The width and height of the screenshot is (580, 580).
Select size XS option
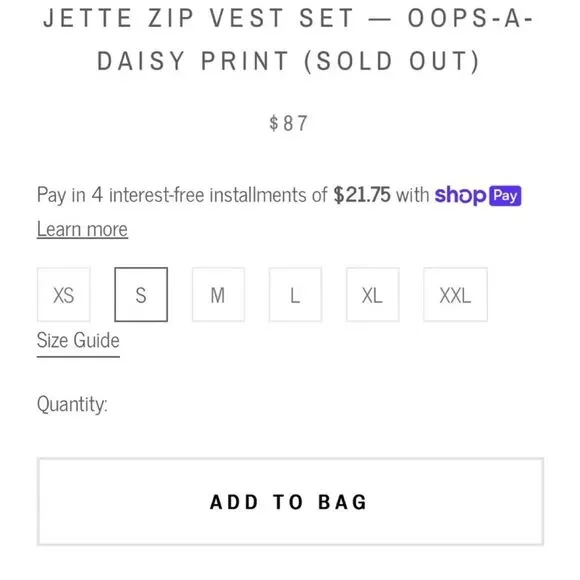pos(64,295)
